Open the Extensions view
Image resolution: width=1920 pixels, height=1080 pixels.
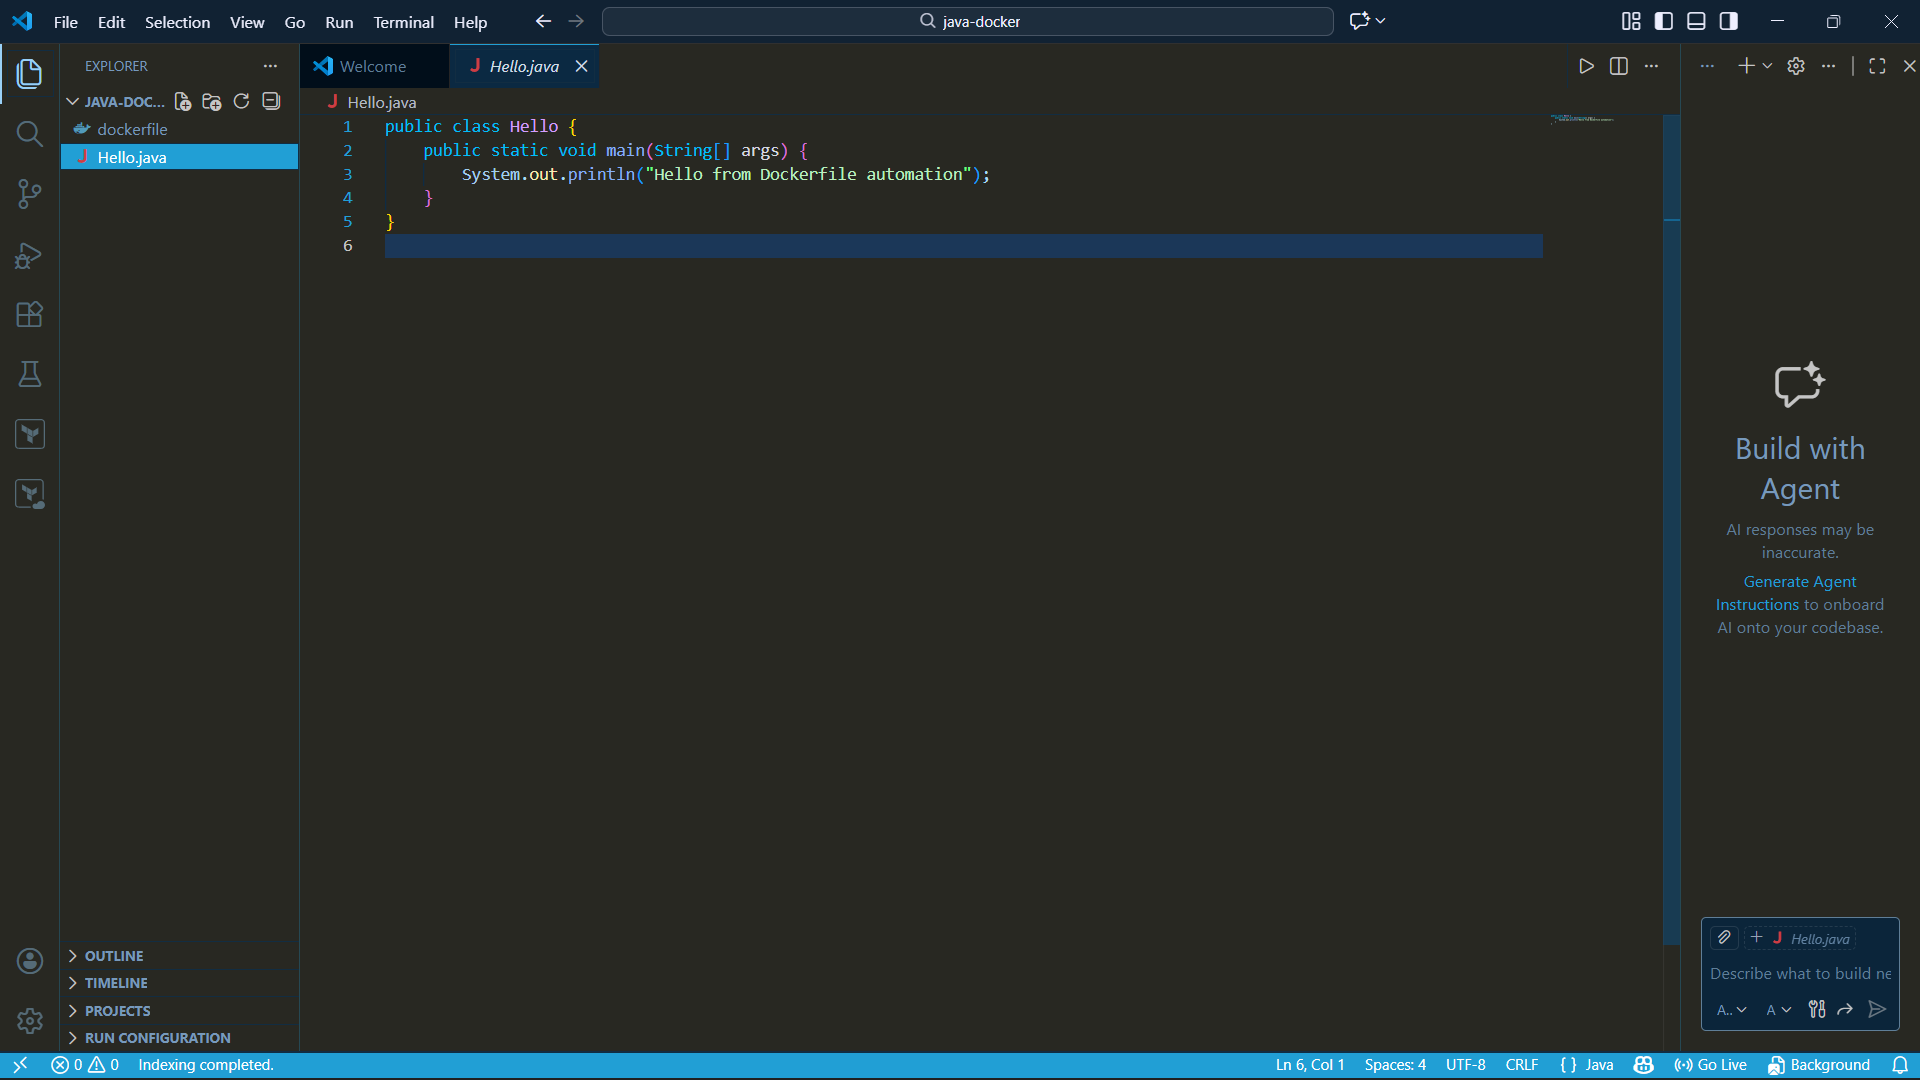pyautogui.click(x=29, y=315)
